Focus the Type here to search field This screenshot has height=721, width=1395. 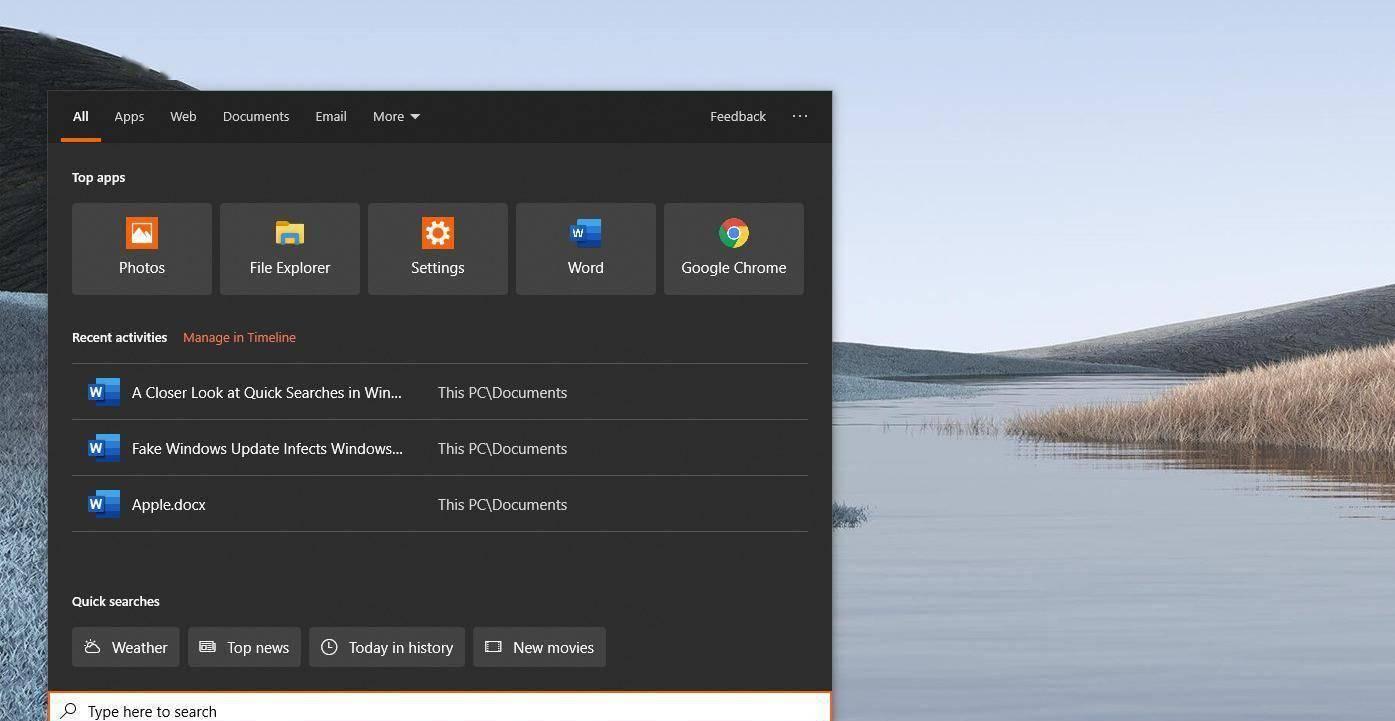pyautogui.click(x=440, y=708)
